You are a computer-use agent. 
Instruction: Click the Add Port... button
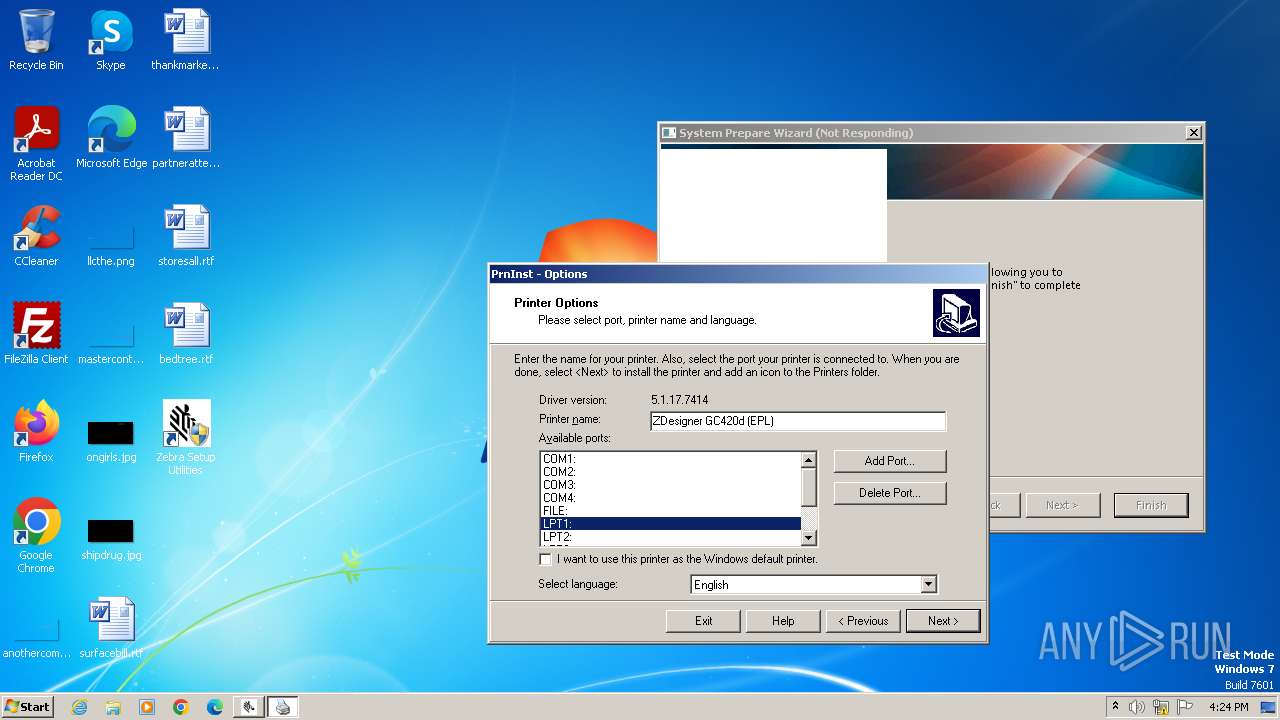click(x=889, y=461)
